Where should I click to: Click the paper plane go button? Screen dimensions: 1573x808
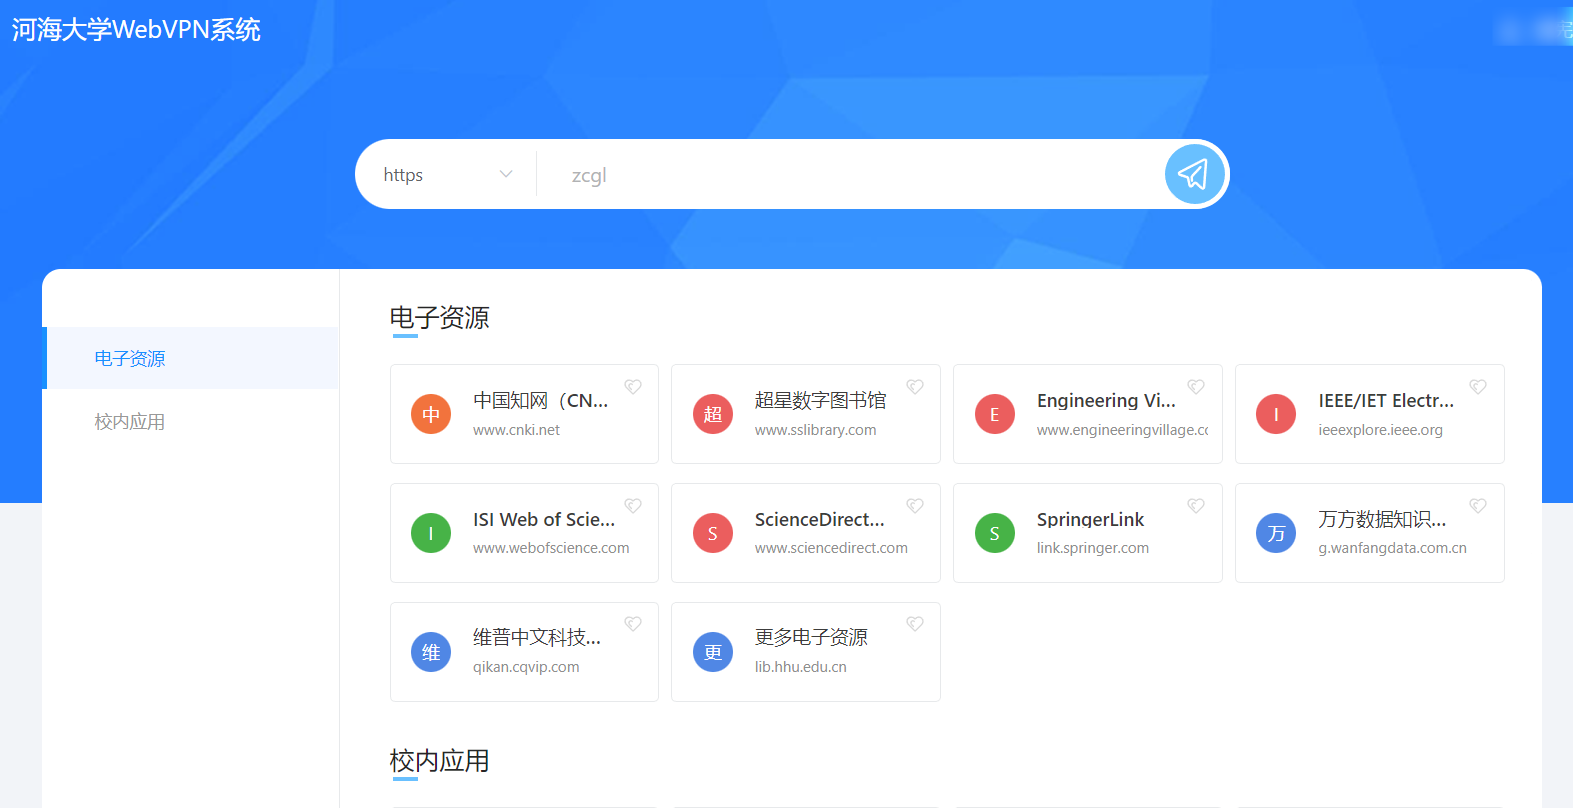(1194, 175)
